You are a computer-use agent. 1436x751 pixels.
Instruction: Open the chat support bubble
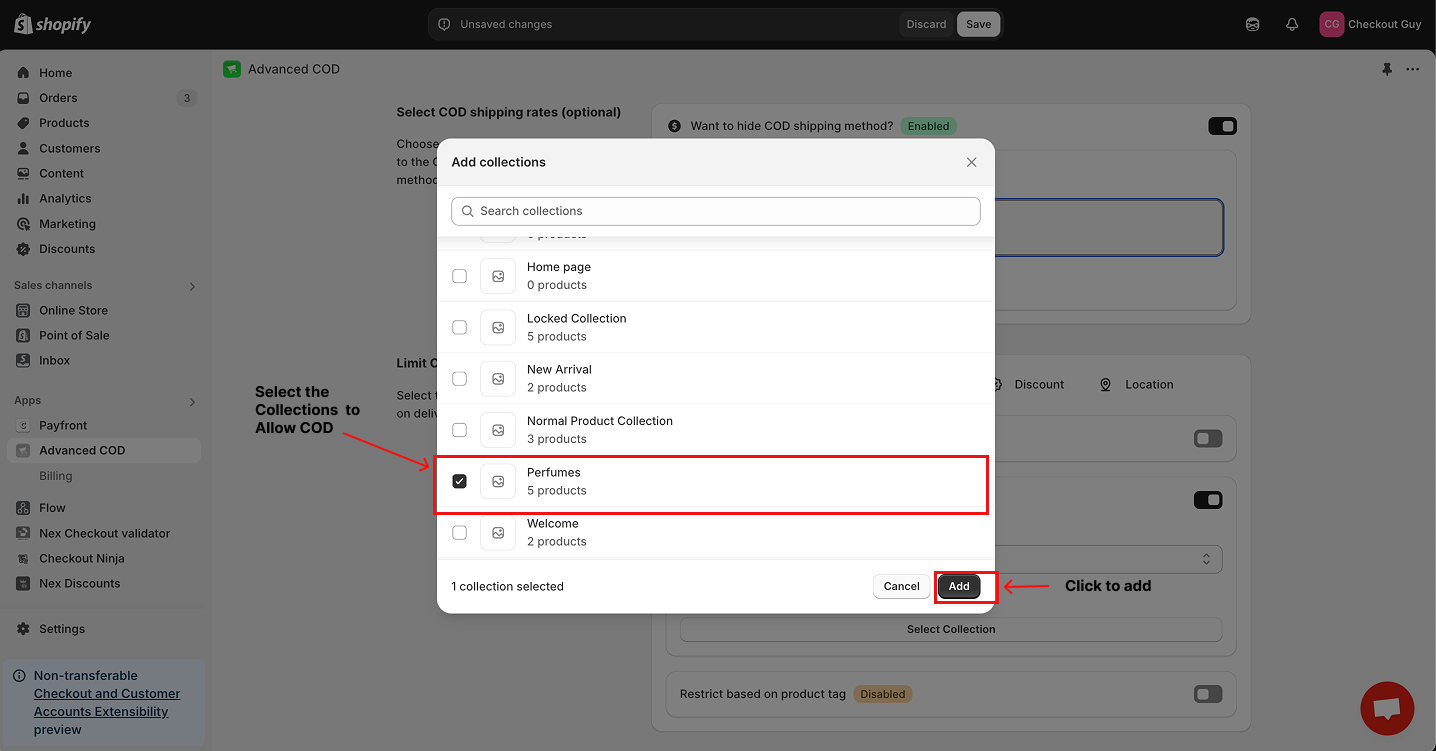click(x=1386, y=708)
